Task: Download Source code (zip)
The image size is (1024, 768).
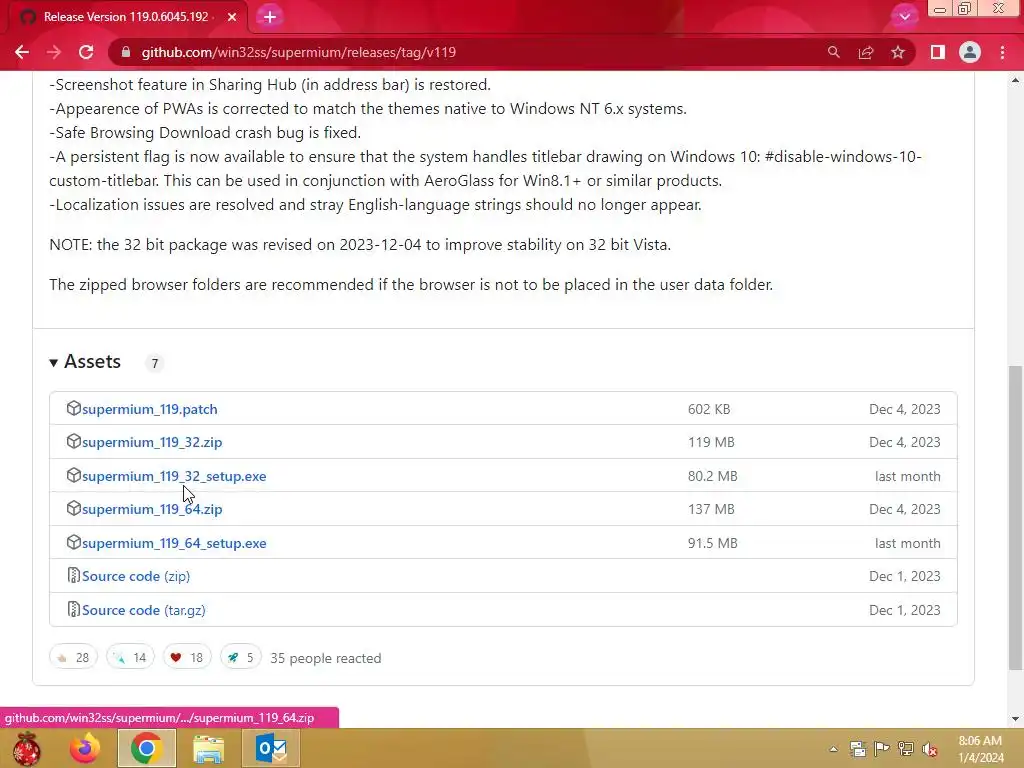Action: point(136,576)
